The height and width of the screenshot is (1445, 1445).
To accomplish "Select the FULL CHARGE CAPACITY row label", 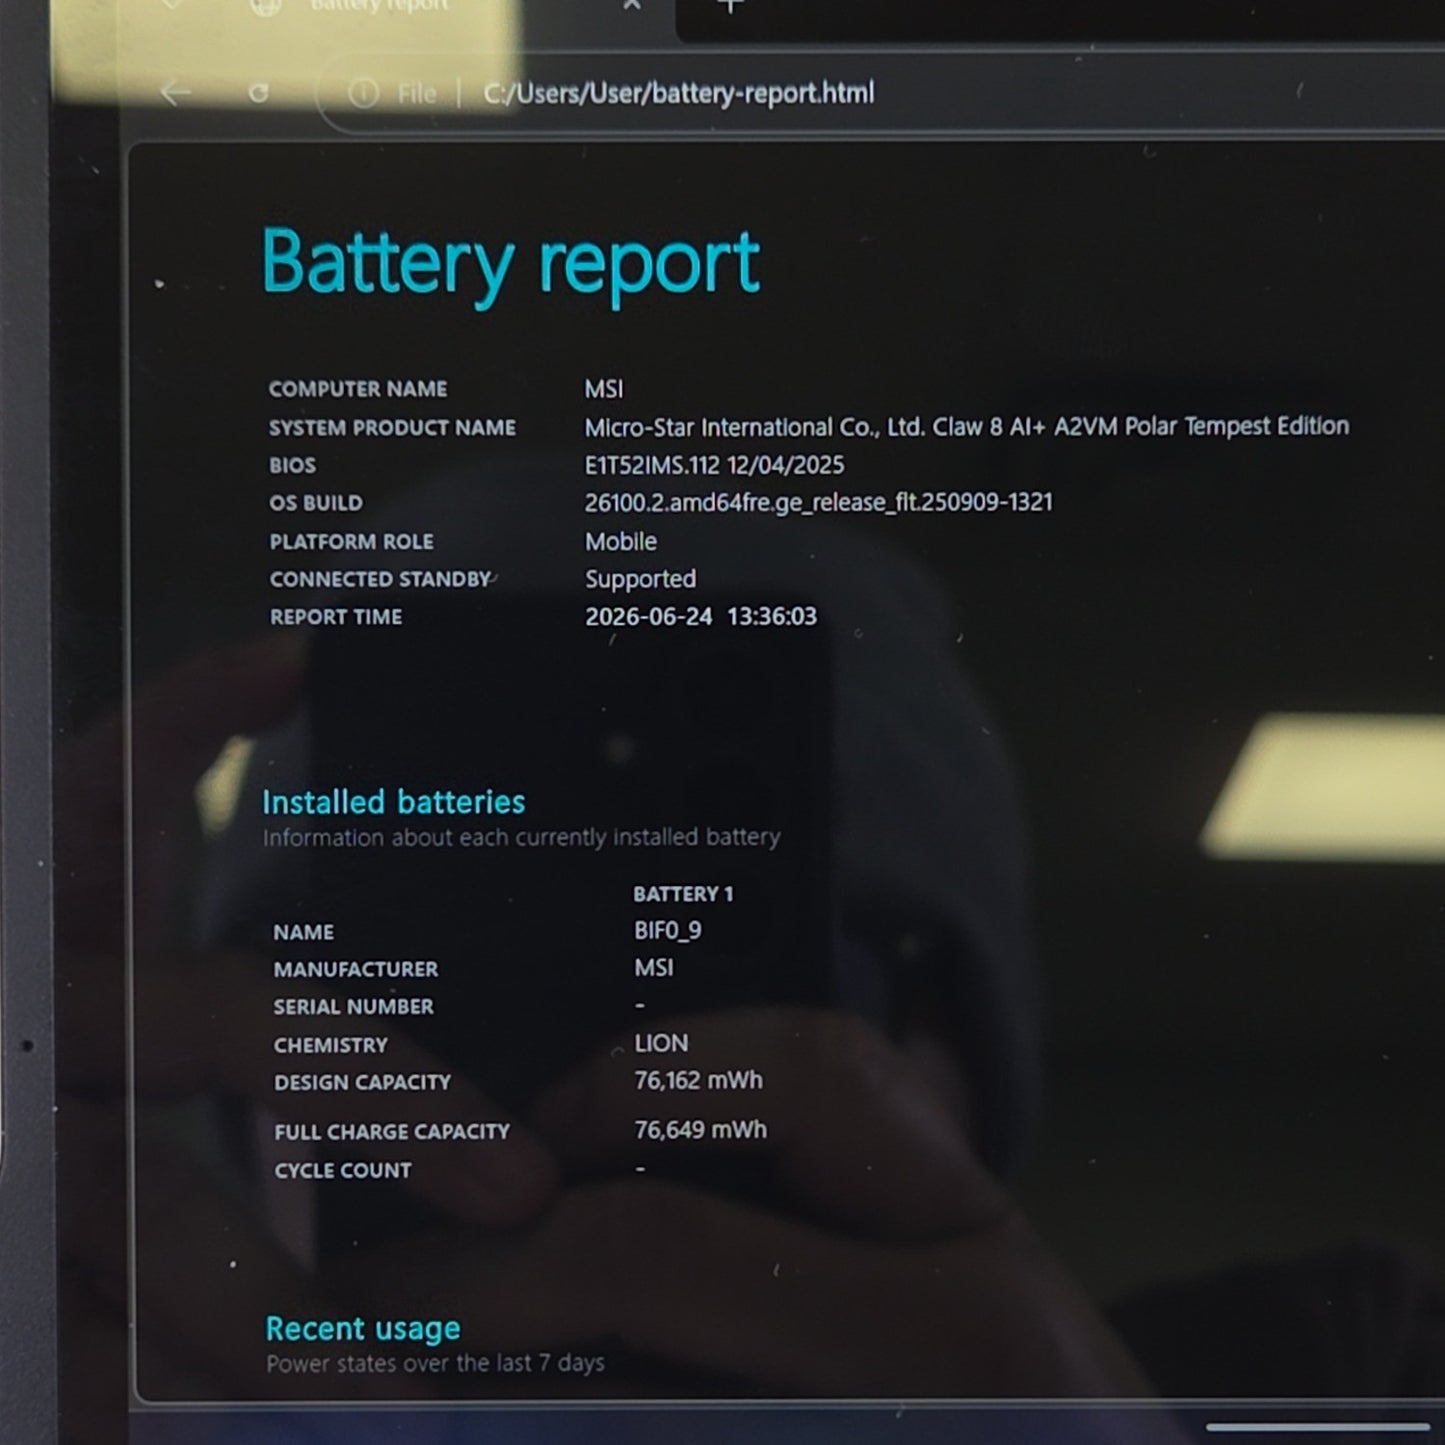I will point(392,1132).
